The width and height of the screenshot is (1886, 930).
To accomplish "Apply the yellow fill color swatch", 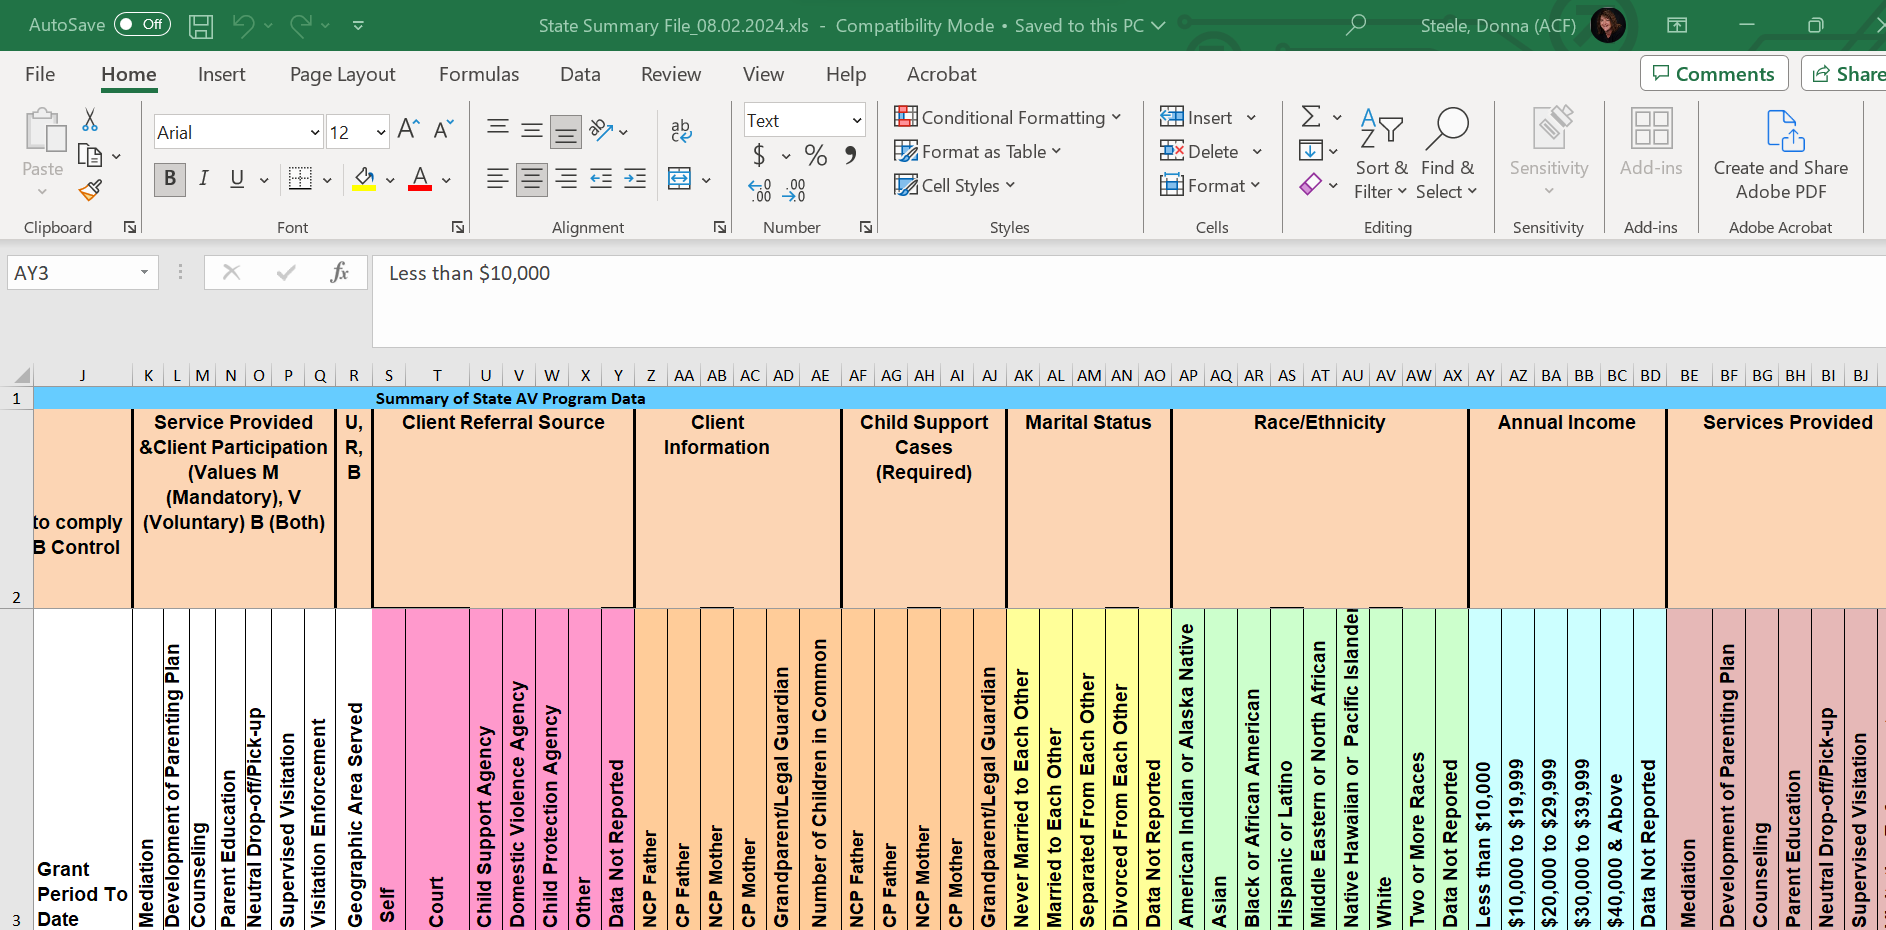I will tap(364, 180).
